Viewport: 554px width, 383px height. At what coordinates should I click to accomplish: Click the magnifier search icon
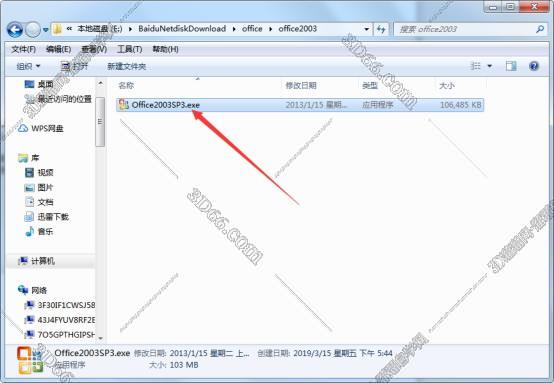(x=540, y=29)
